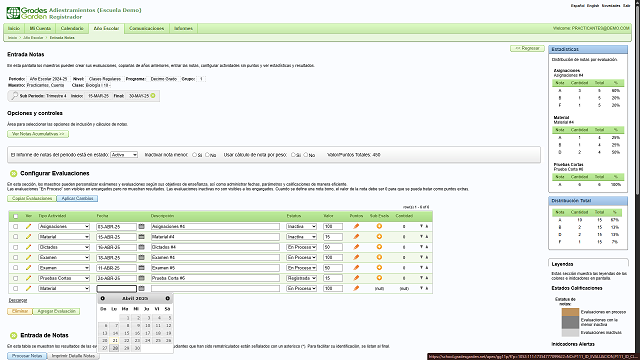Click green icon beside Configurar Evaluaciones heading
This screenshot has height=360, width=640.
[13, 173]
